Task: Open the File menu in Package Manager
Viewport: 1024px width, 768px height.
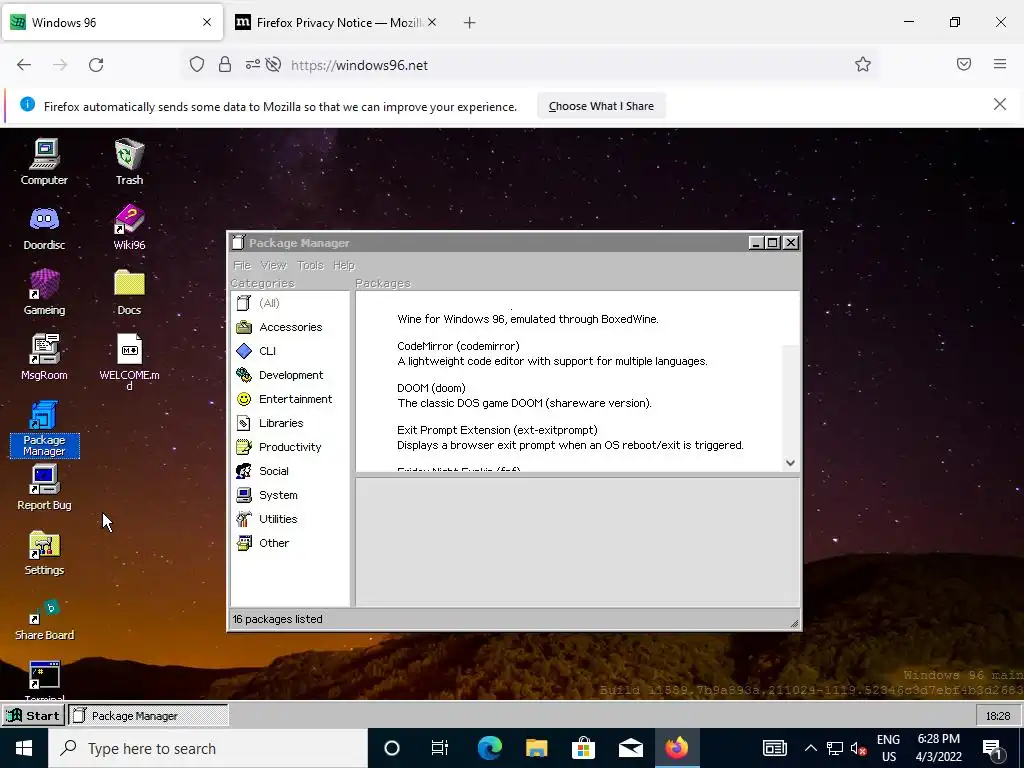Action: click(x=242, y=265)
